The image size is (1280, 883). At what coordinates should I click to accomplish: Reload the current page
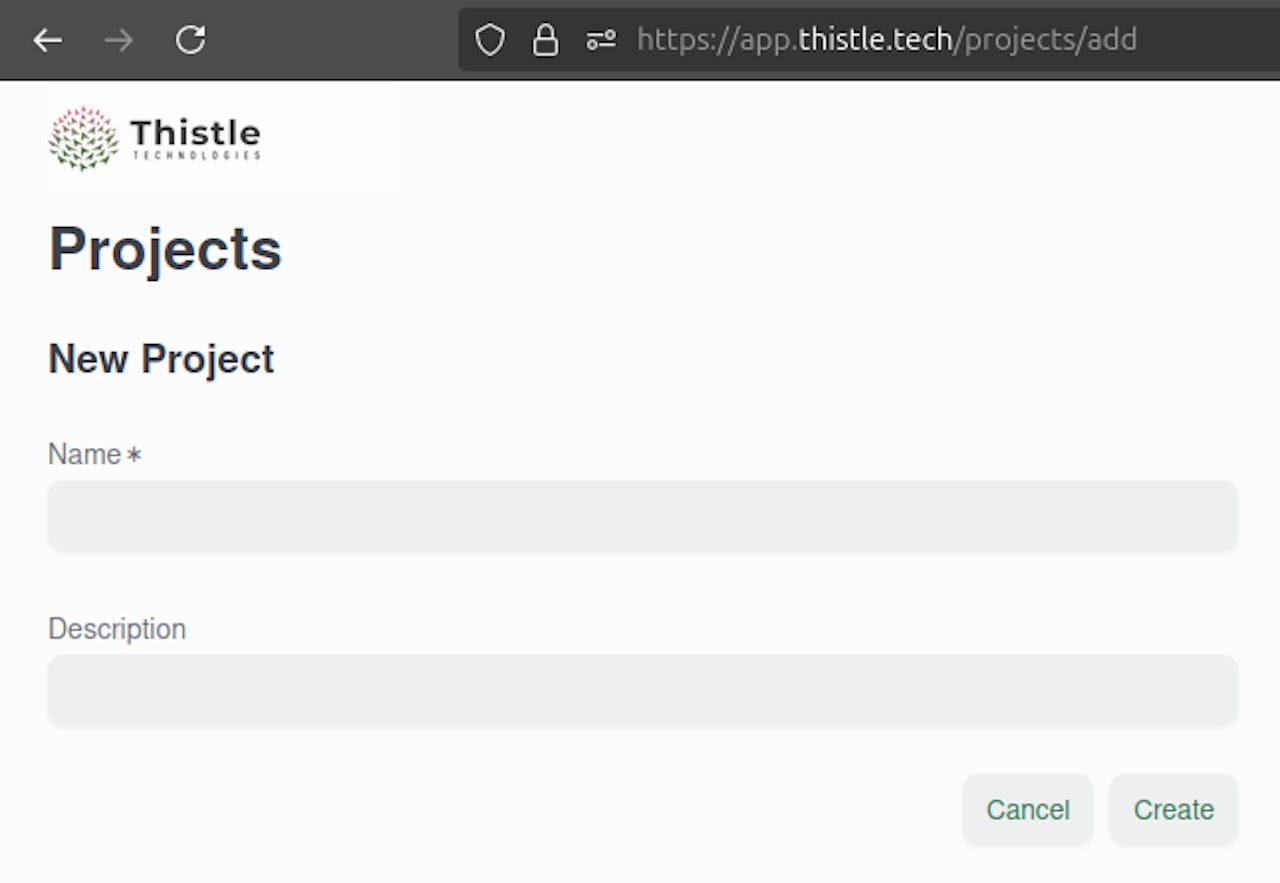[x=190, y=40]
